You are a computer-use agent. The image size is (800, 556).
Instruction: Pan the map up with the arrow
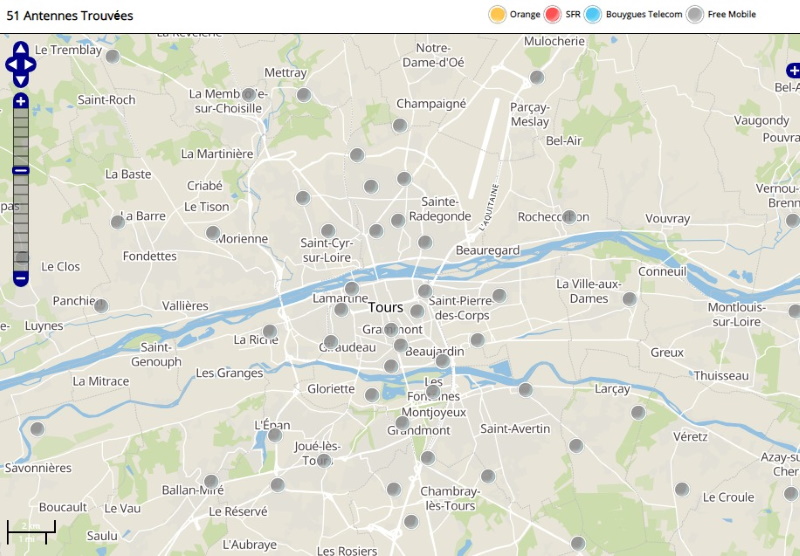[x=21, y=50]
